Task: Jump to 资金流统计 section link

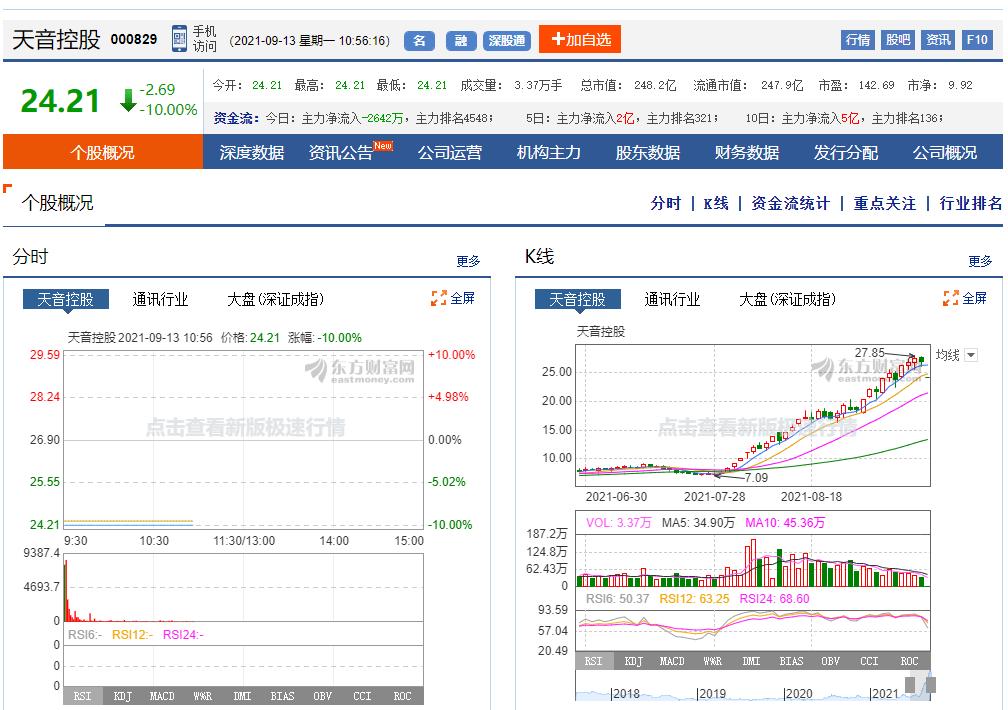Action: coord(790,204)
